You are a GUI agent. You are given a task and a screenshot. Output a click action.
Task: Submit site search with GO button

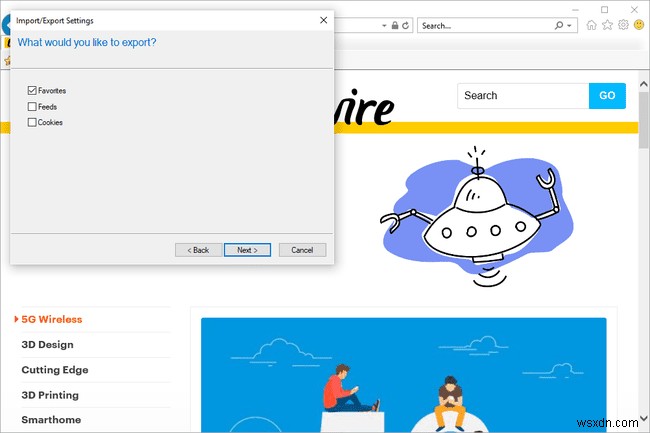pyautogui.click(x=607, y=96)
